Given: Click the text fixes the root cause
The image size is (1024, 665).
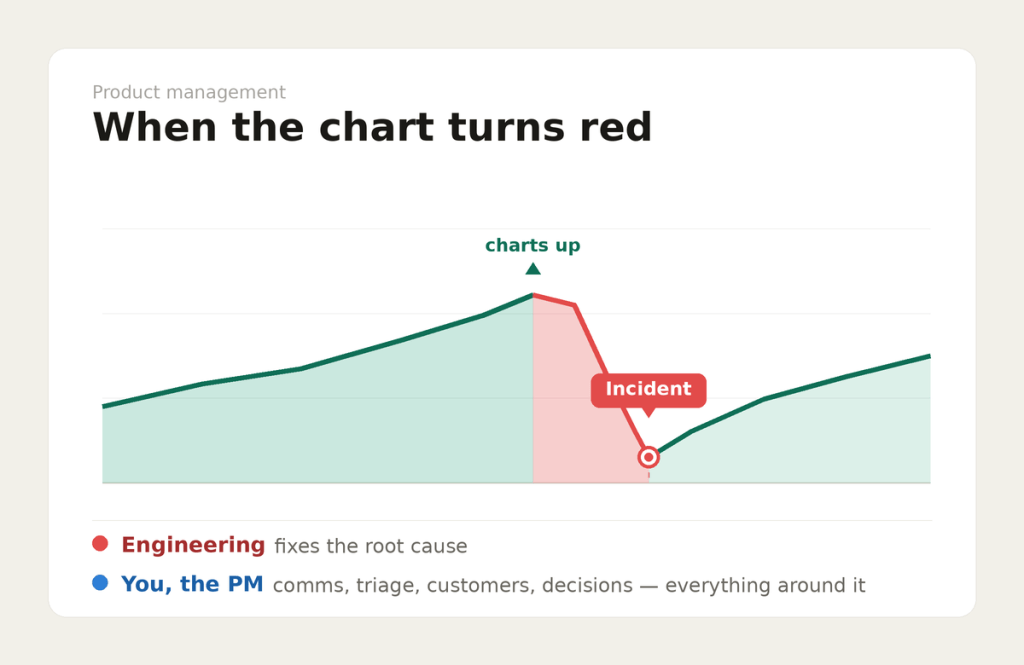Looking at the screenshot, I should point(371,546).
